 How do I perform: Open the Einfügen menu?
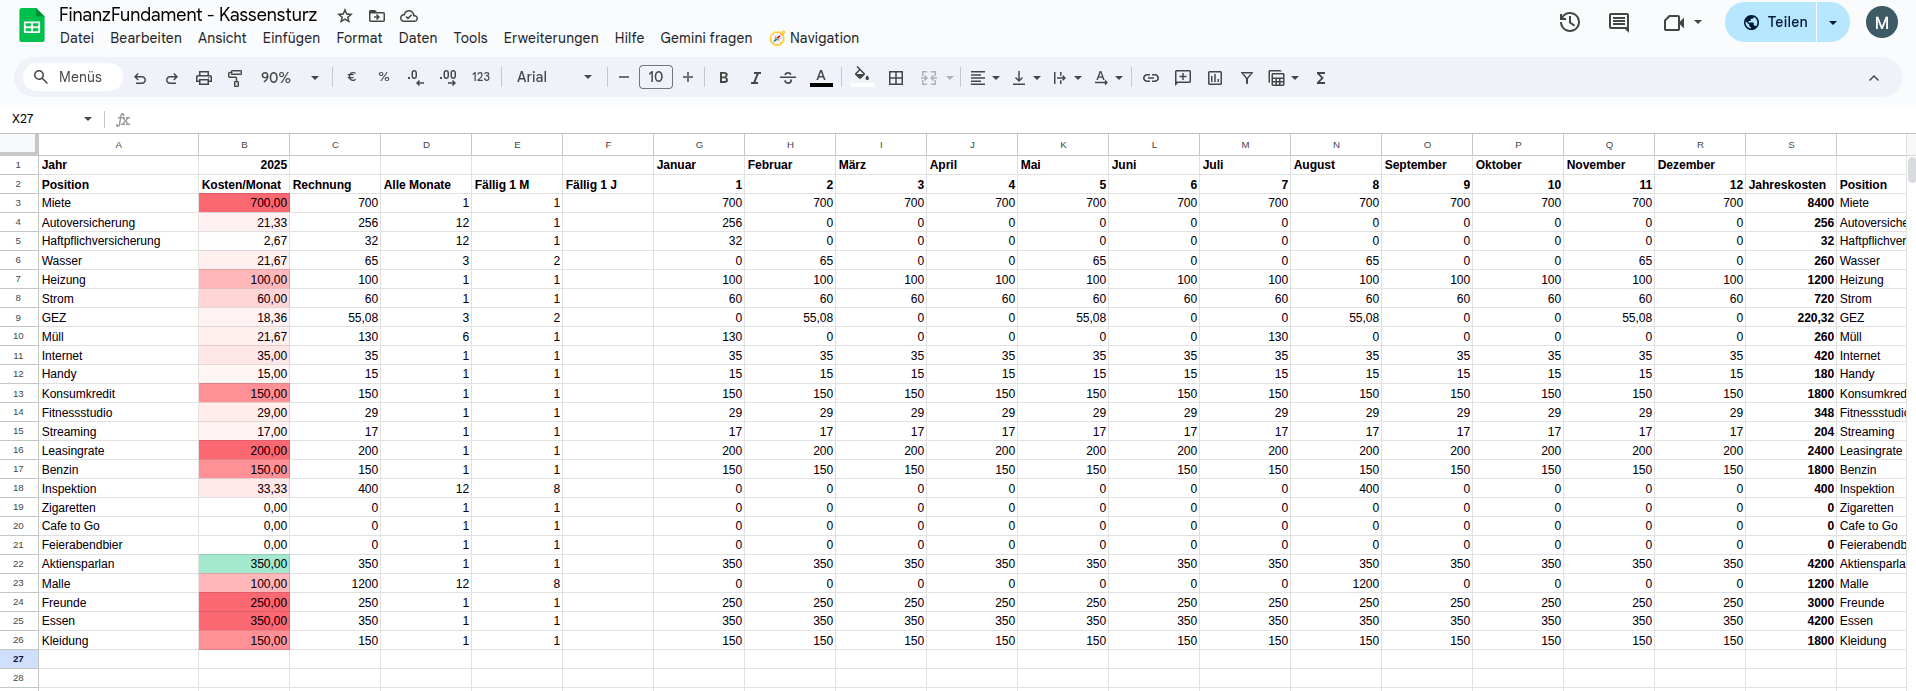pyautogui.click(x=291, y=38)
